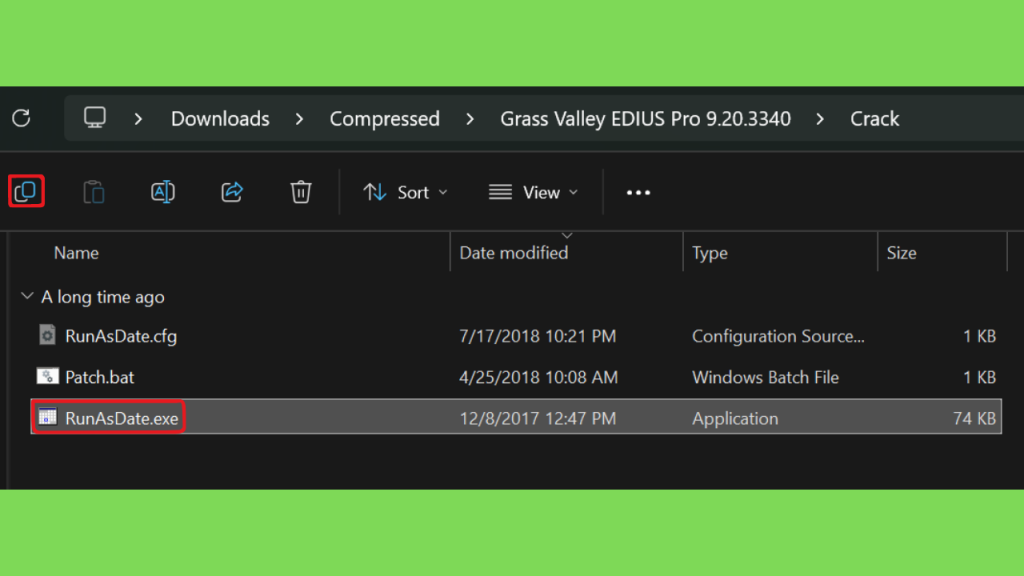Open the Sort dropdown
1024x576 pixels.
[406, 193]
